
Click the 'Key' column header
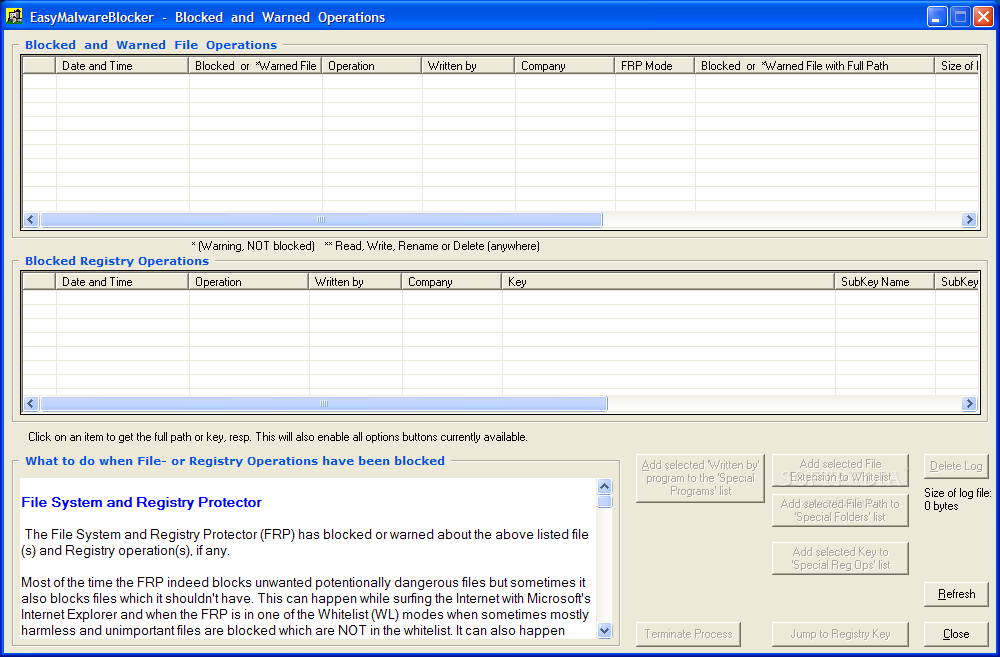[668, 281]
